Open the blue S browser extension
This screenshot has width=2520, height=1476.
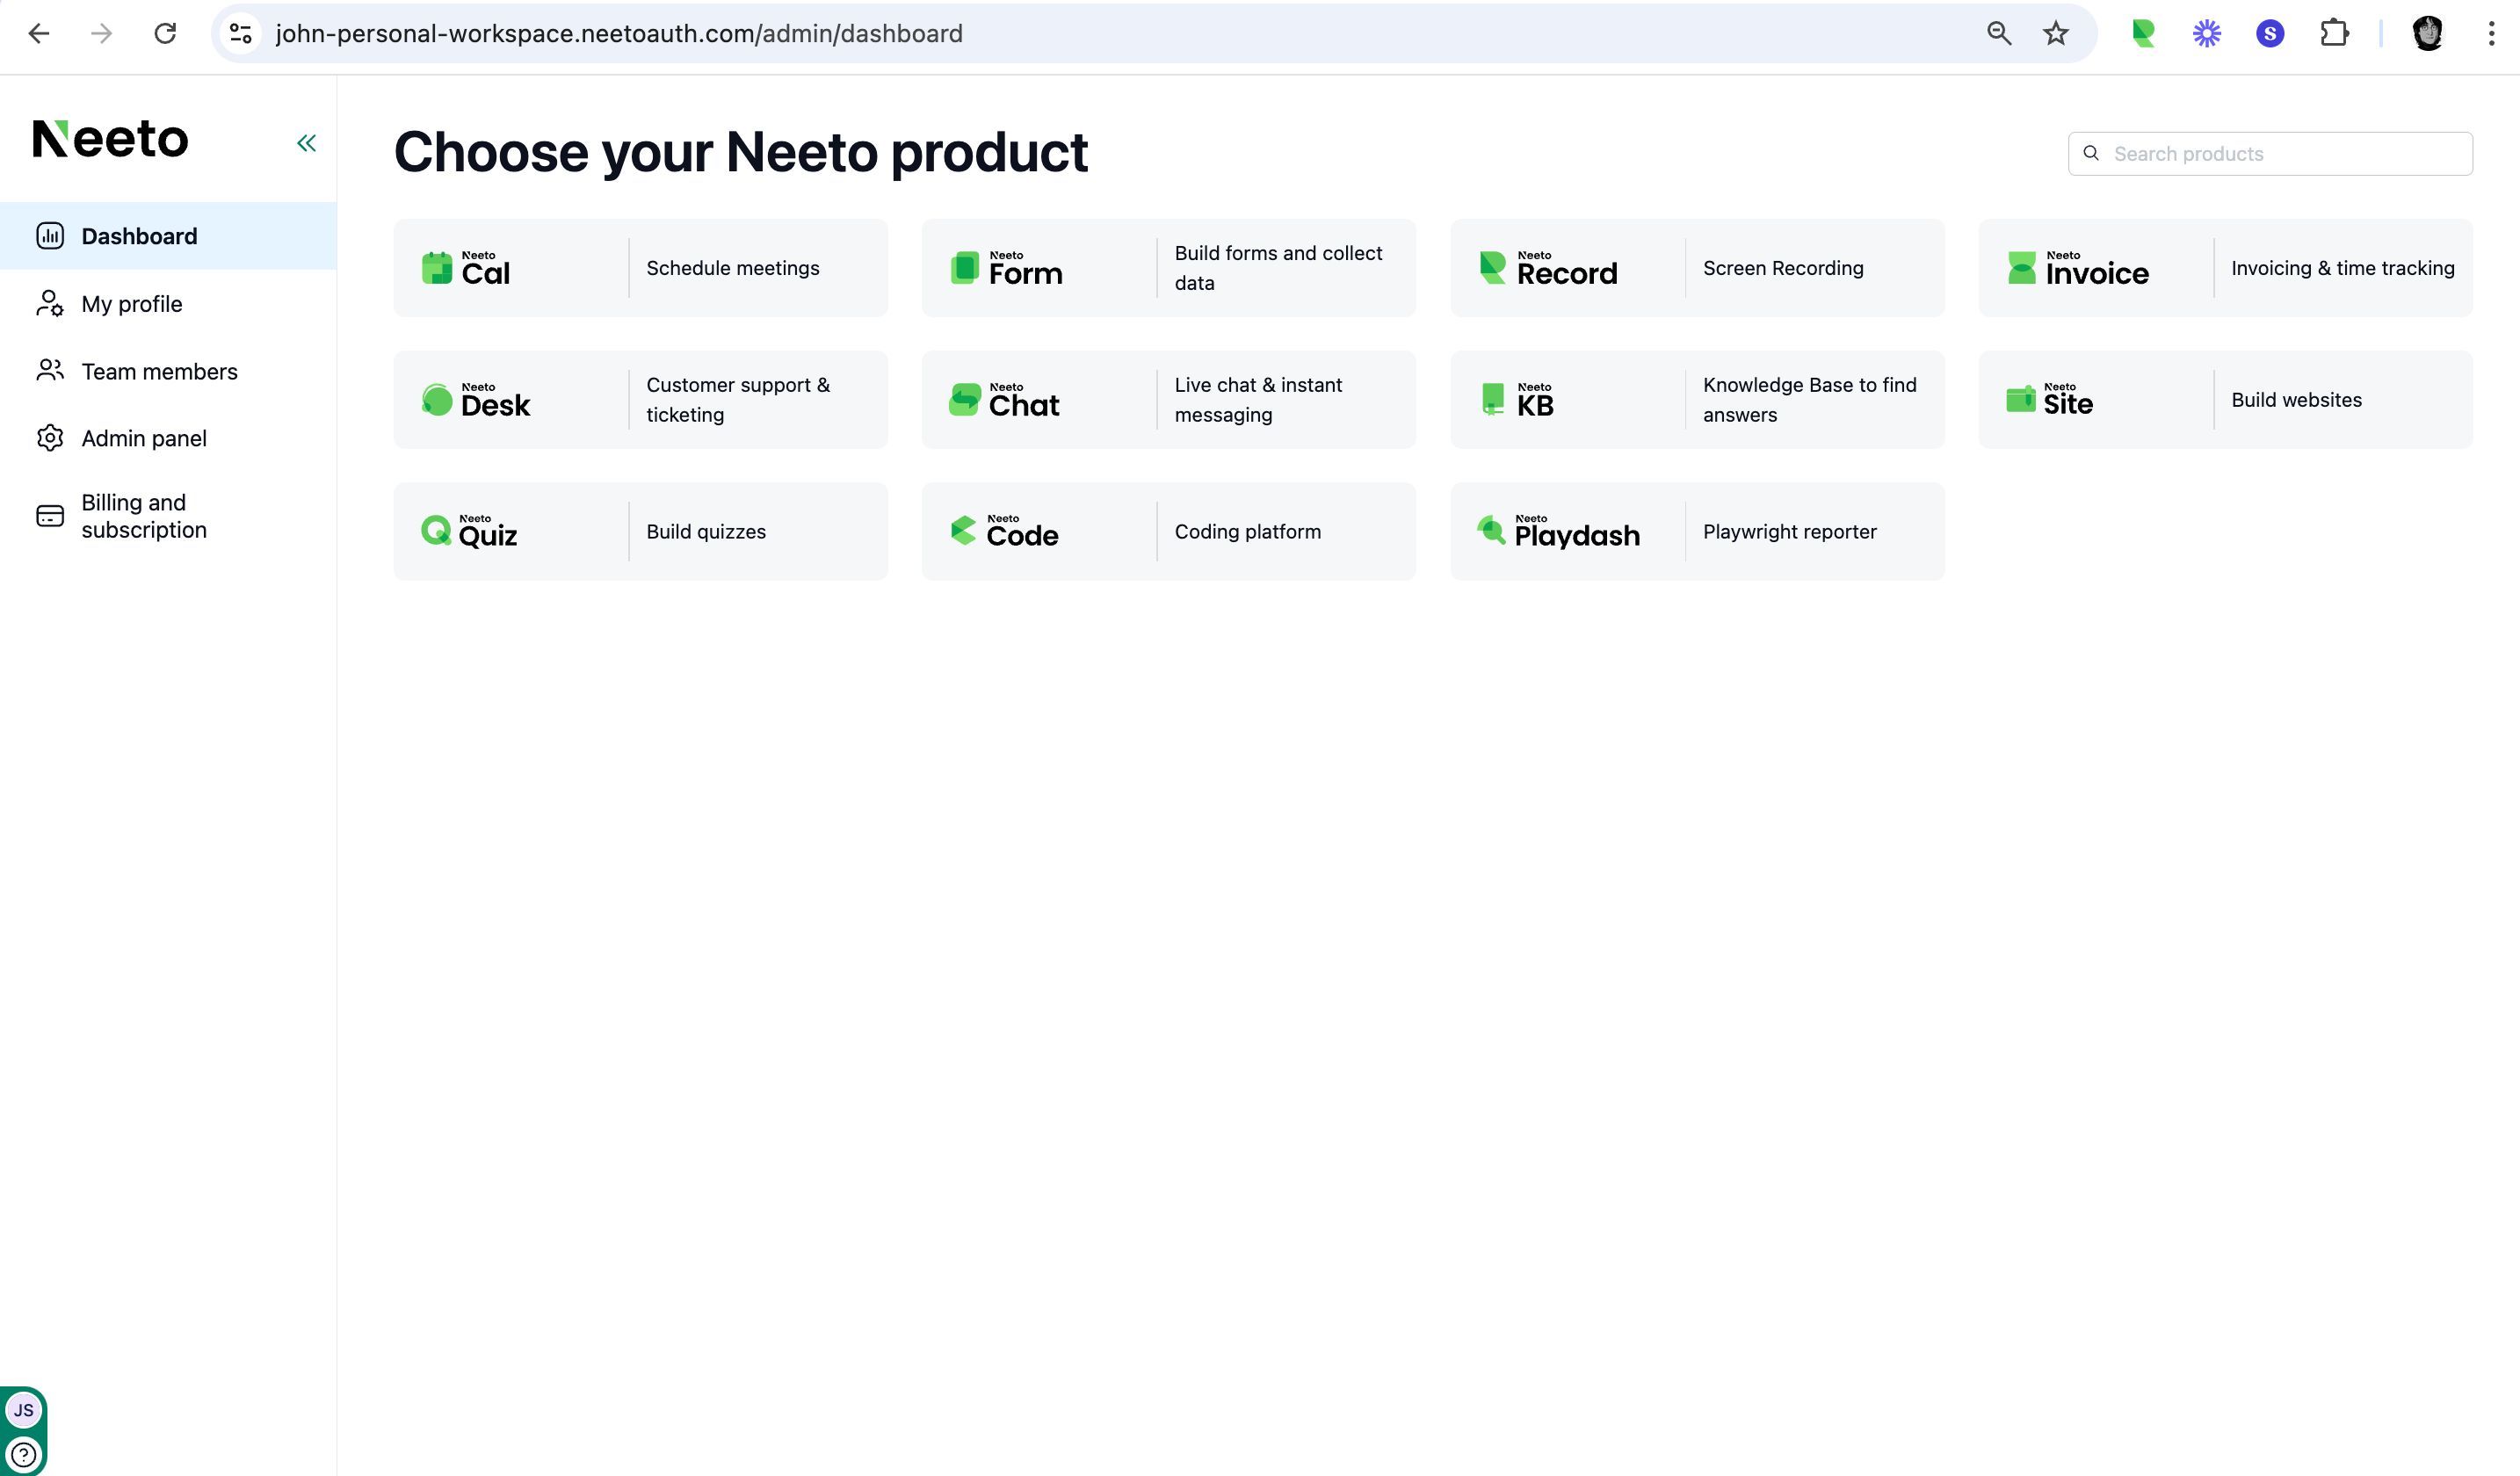tap(2270, 33)
